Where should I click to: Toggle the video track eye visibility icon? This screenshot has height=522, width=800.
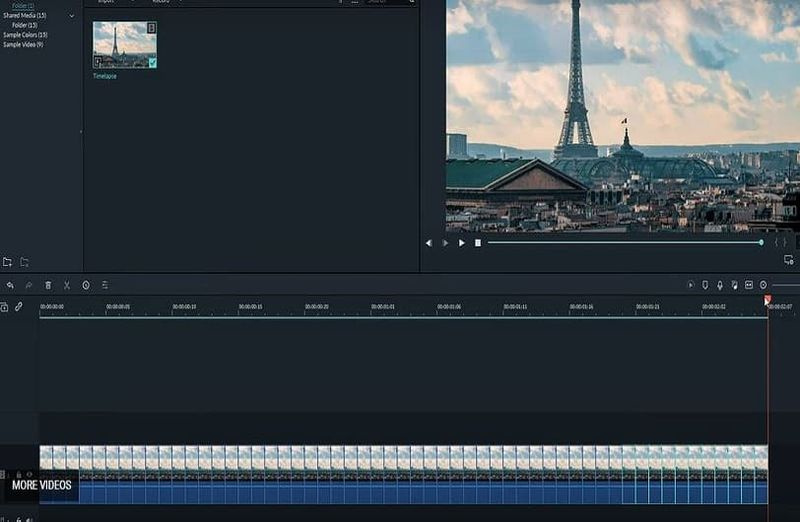(x=29, y=475)
